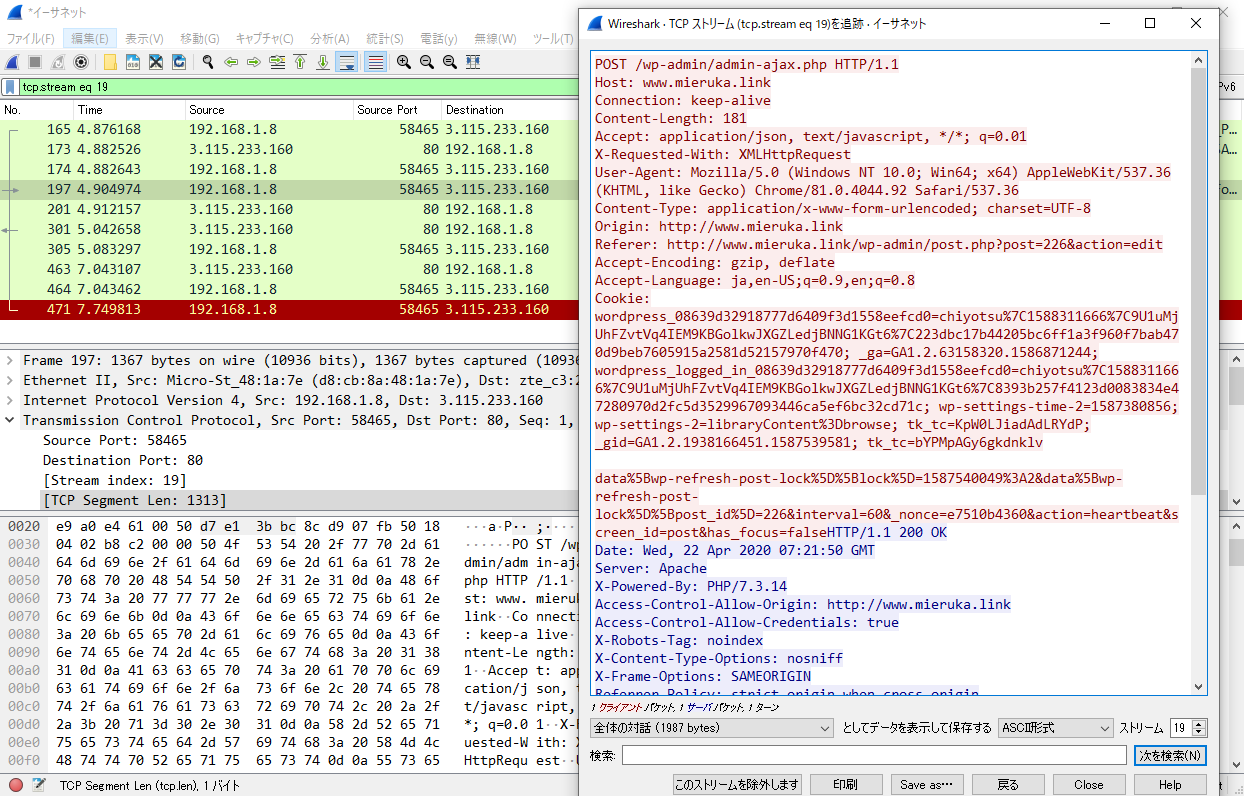Stop capture with the square icon
The image size is (1244, 796).
[34, 62]
